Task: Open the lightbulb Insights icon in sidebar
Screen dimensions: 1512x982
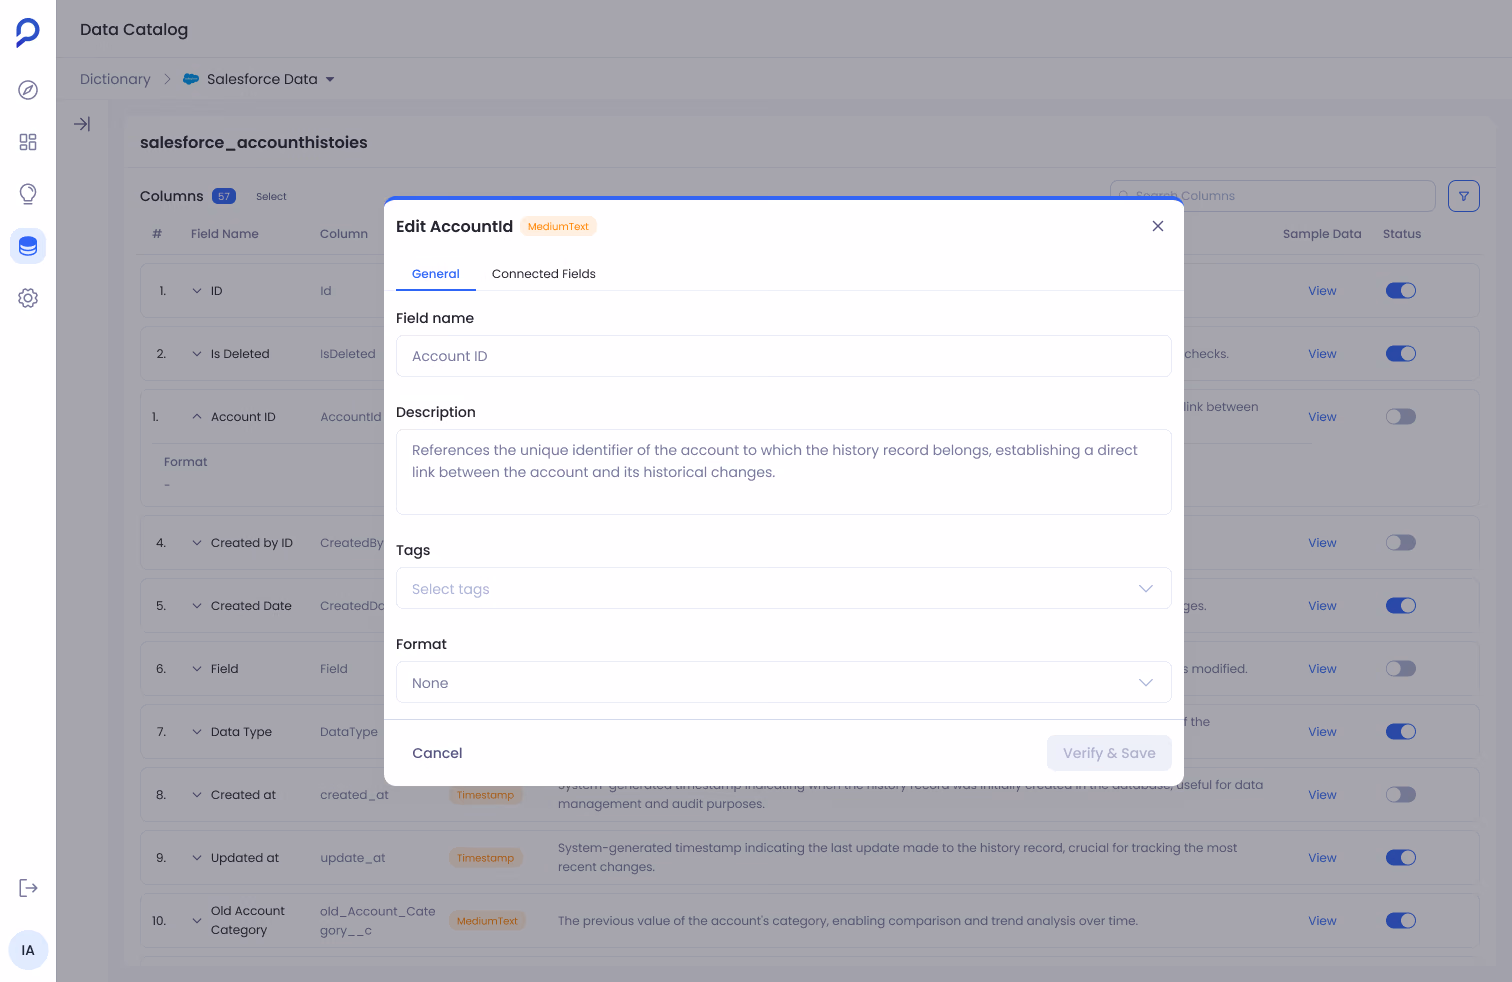Action: click(28, 194)
